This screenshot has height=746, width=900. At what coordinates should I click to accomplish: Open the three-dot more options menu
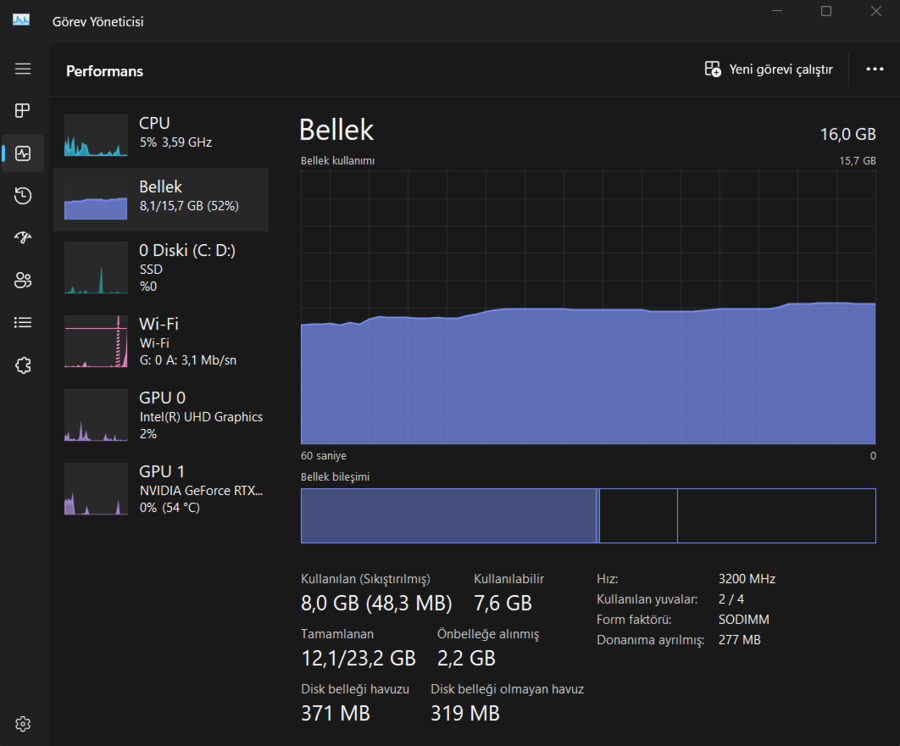pyautogui.click(x=874, y=69)
